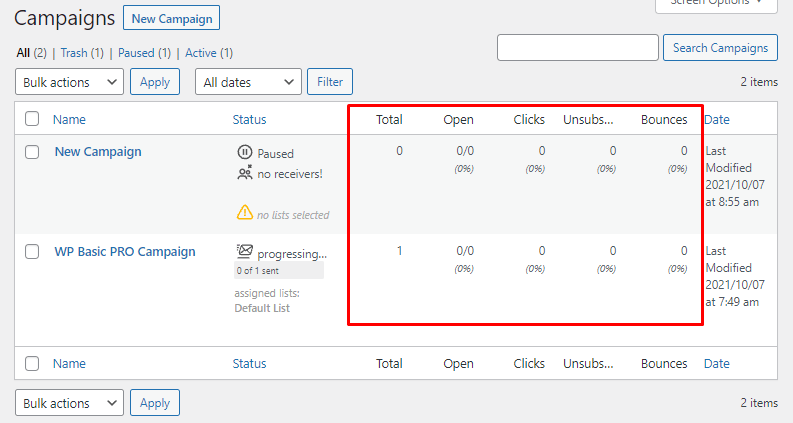This screenshot has width=793, height=423.
Task: Click the Paused status pause icon
Action: (x=245, y=152)
